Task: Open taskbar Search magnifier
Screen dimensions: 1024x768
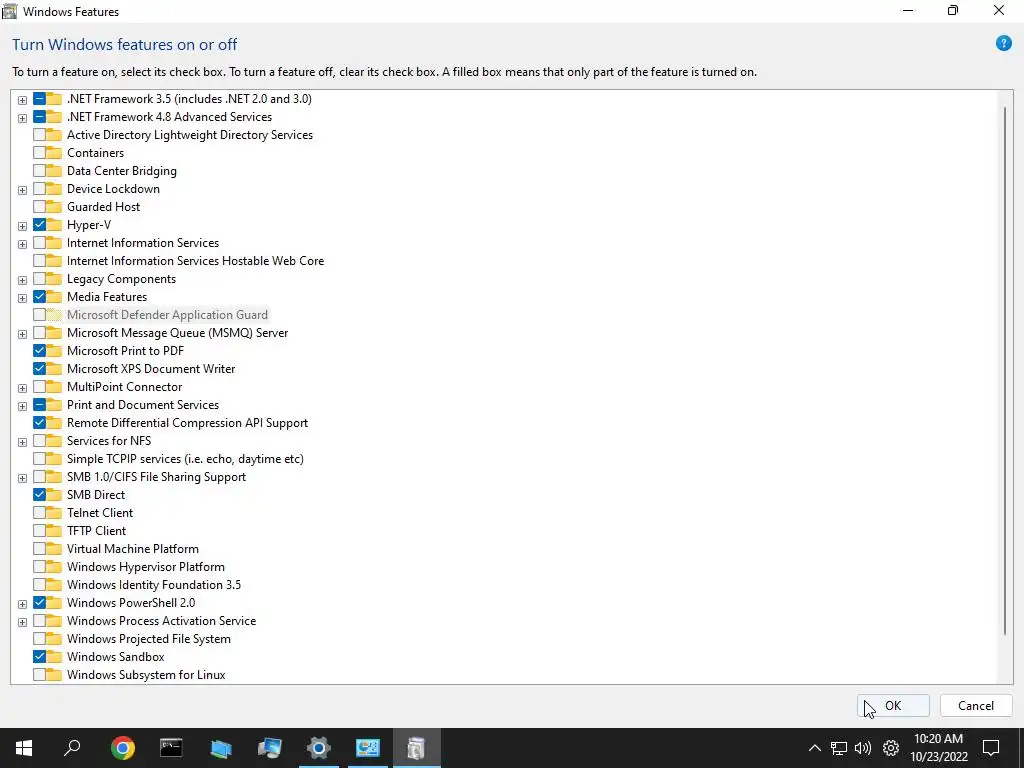Action: click(x=72, y=748)
